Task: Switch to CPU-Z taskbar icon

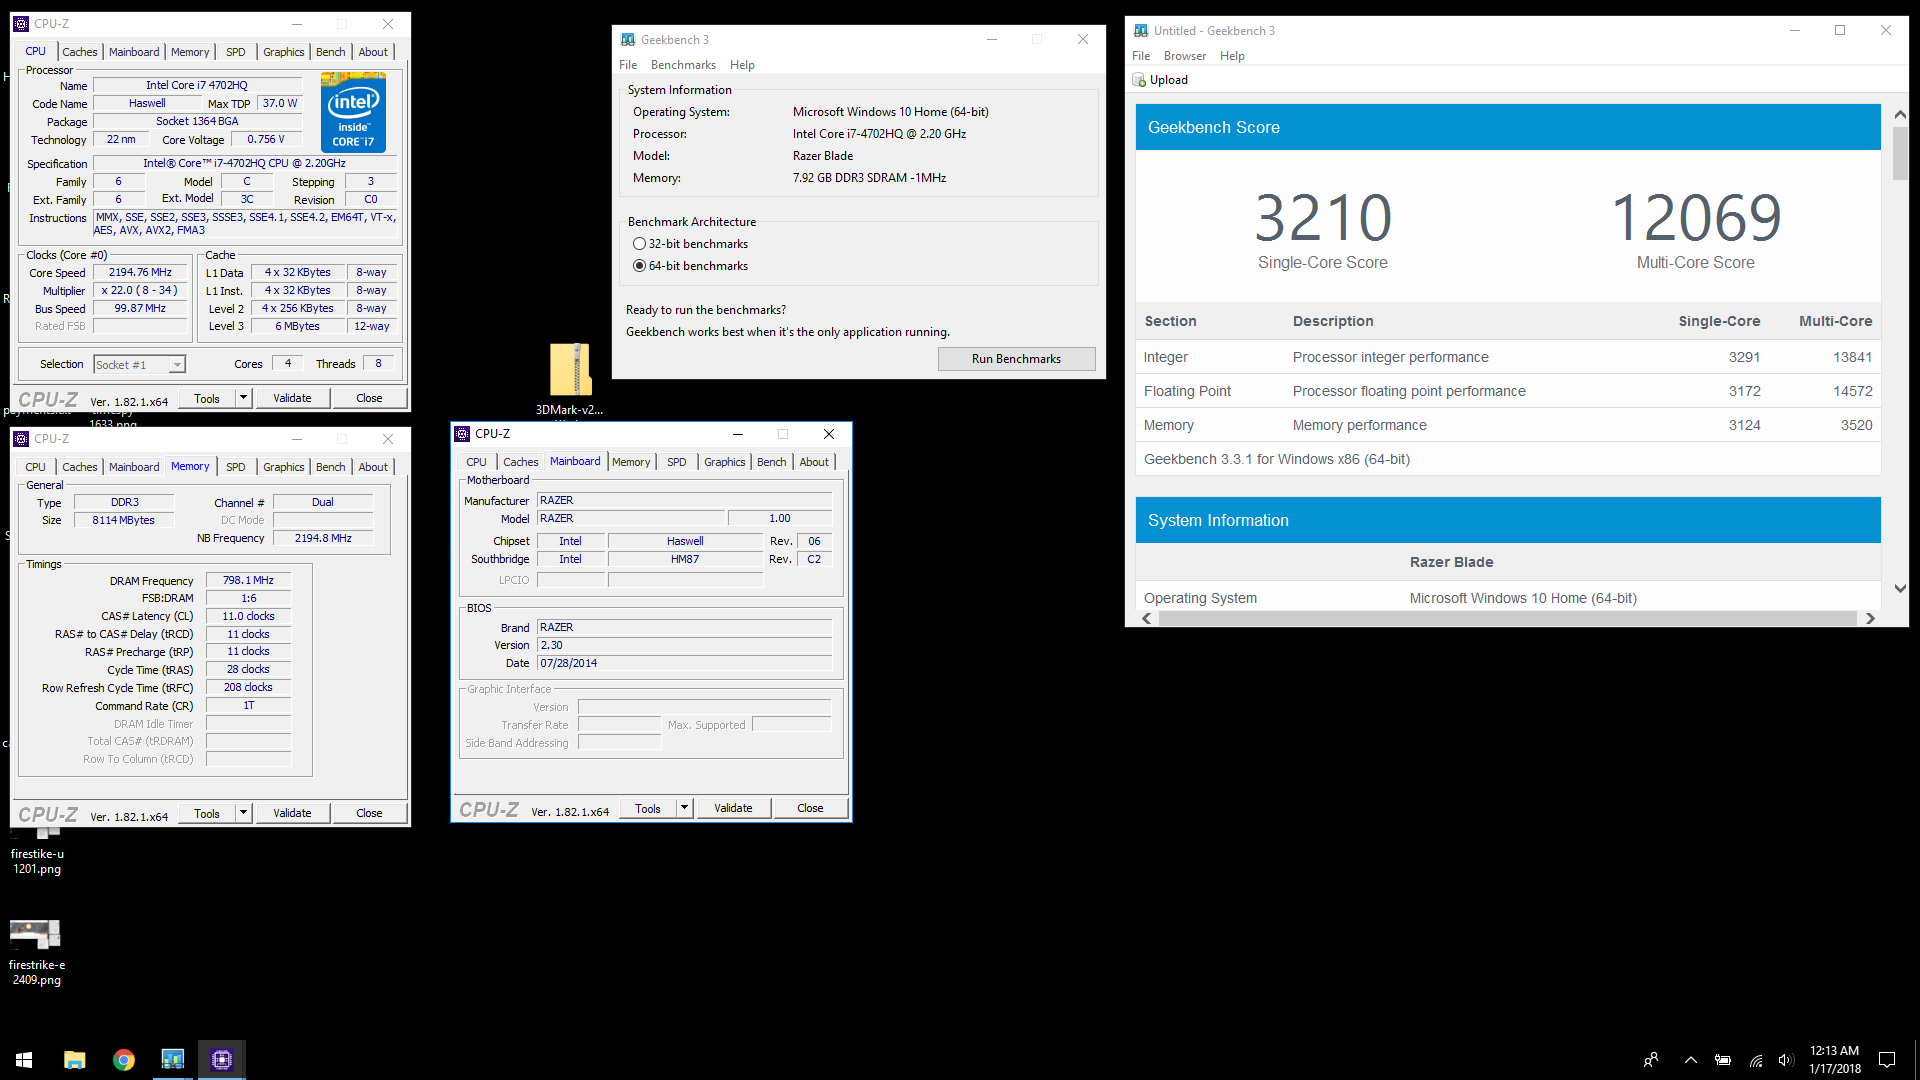Action: point(222,1060)
